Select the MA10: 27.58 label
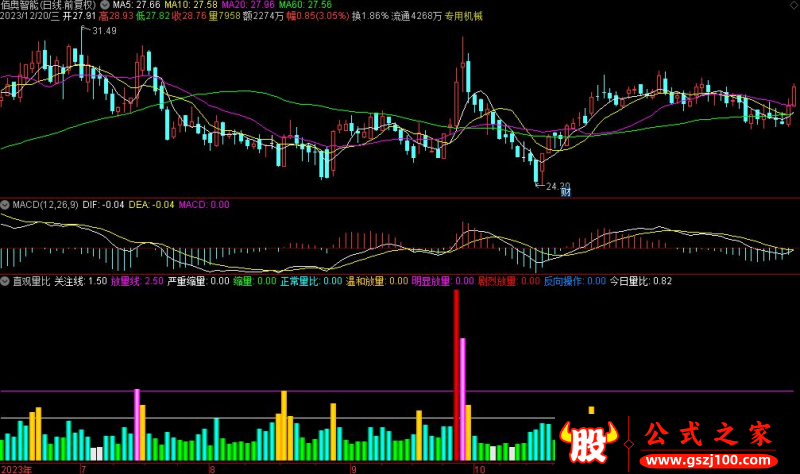 coord(191,5)
